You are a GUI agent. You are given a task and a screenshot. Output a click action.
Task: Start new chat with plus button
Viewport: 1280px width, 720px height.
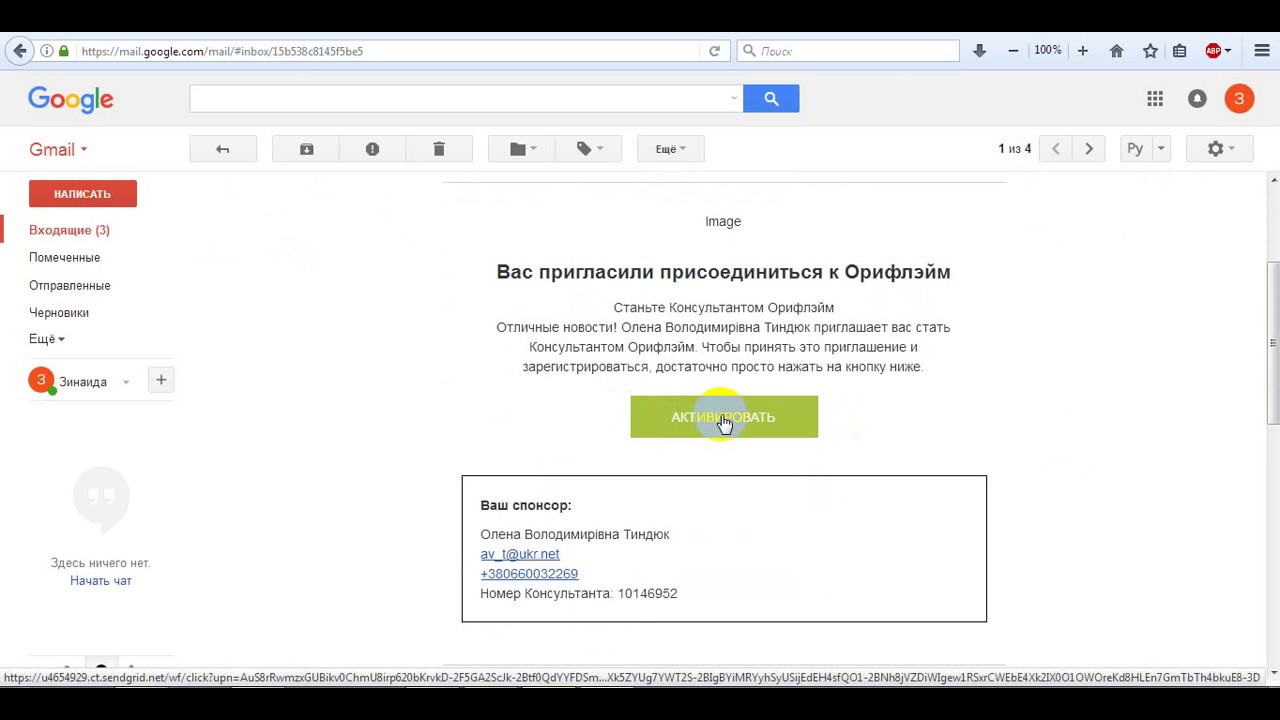click(161, 380)
